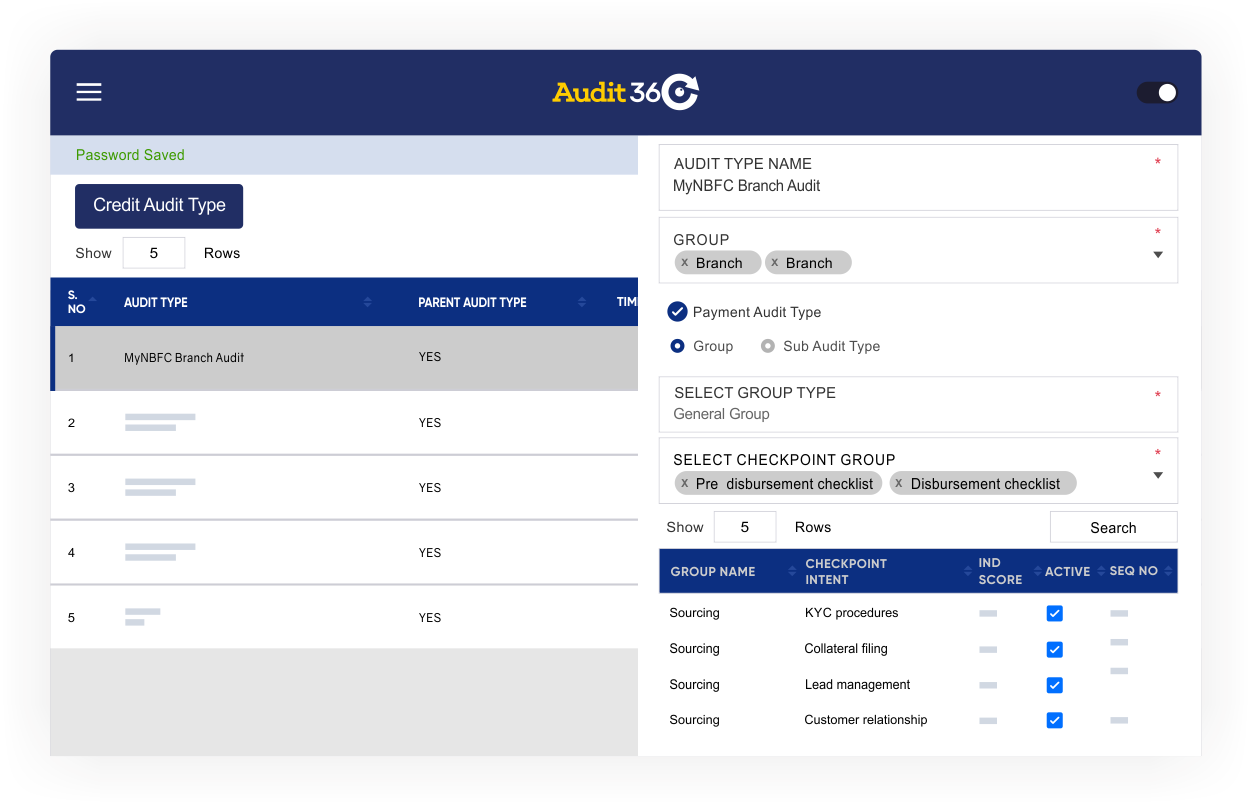
Task: Uncheck Active for Collateral filing
Action: (x=1054, y=650)
